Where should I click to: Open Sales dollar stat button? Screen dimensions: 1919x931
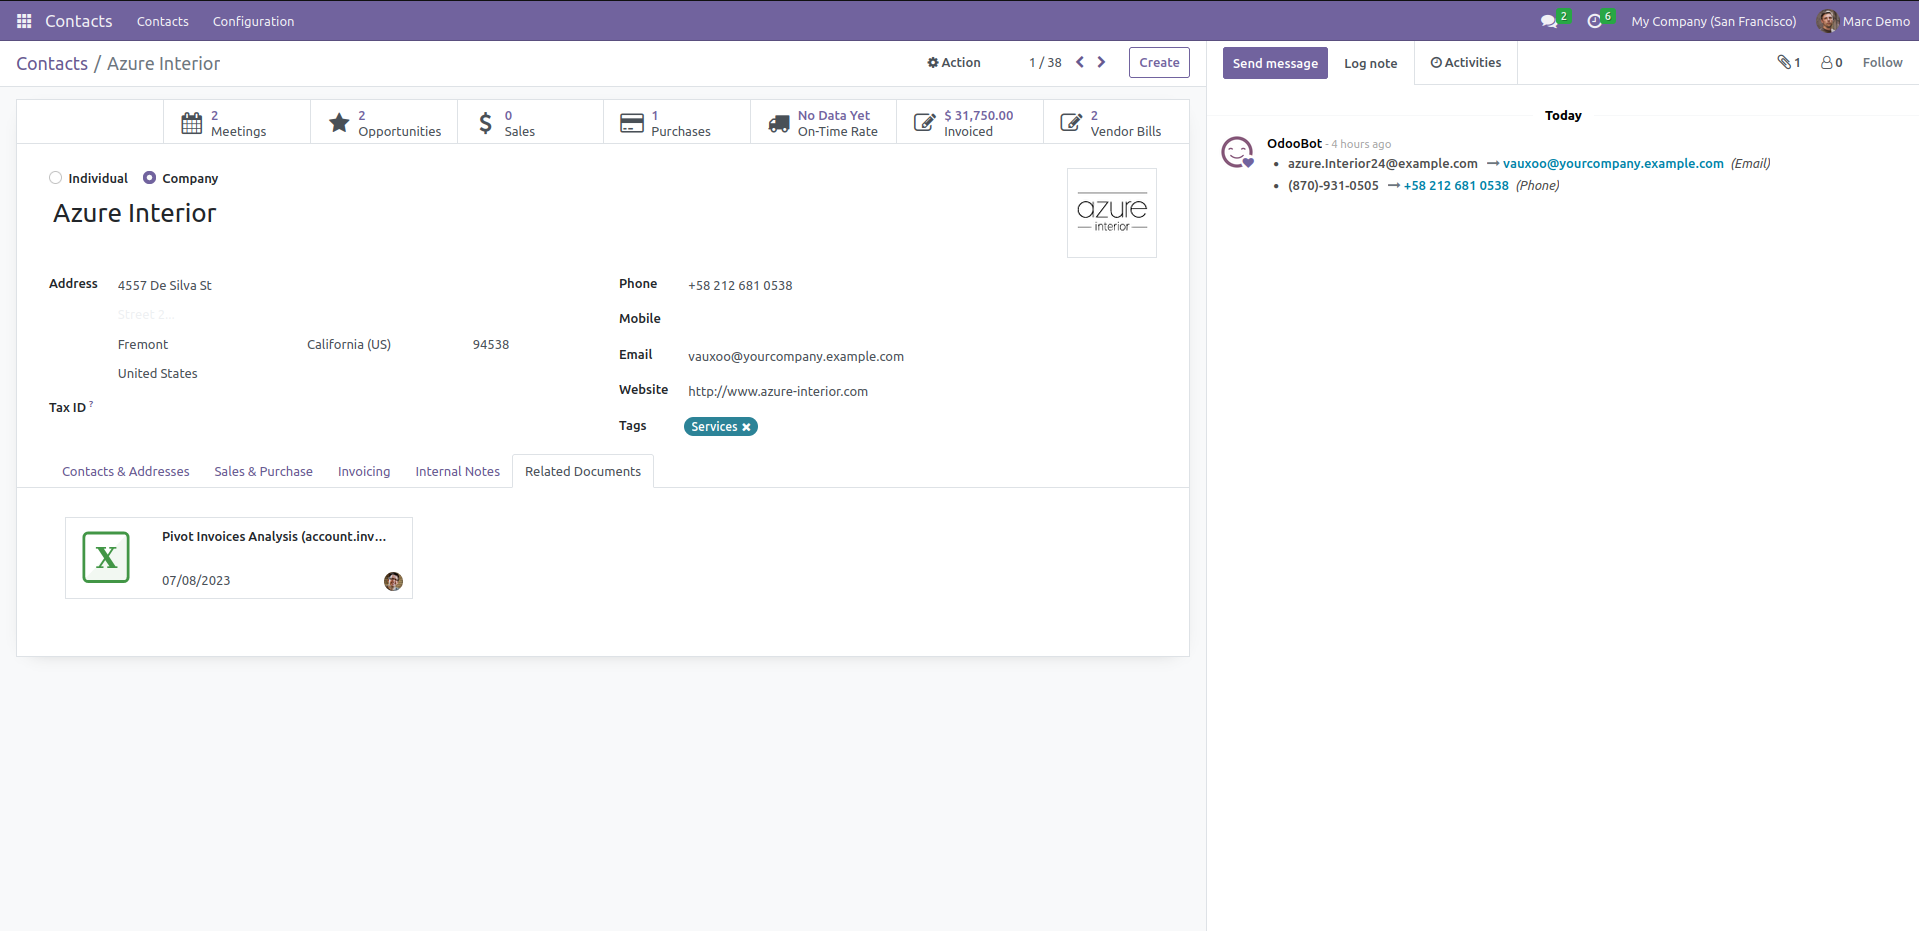coord(530,123)
